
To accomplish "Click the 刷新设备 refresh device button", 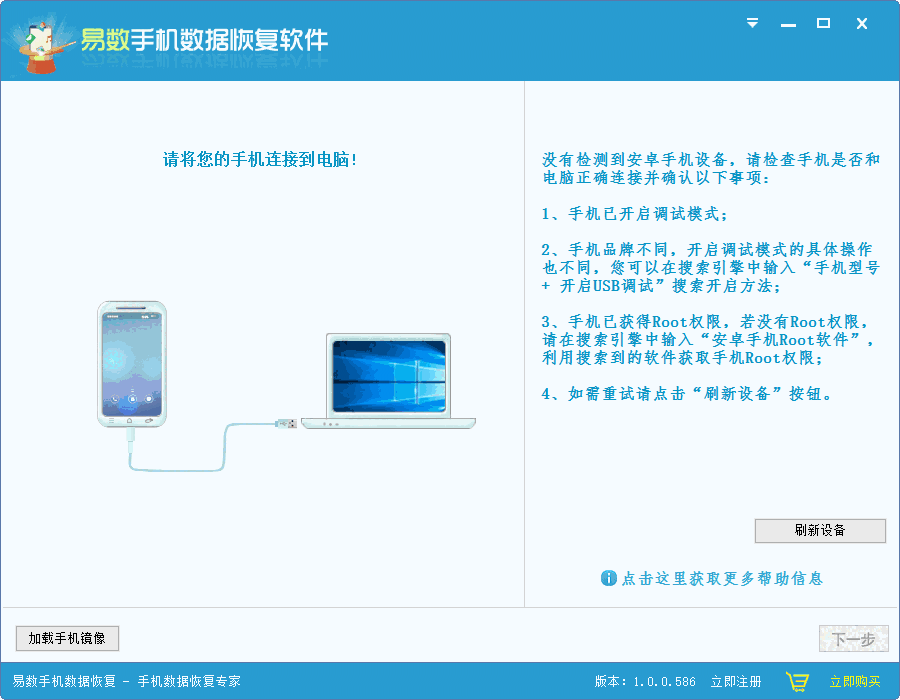I will pos(820,531).
